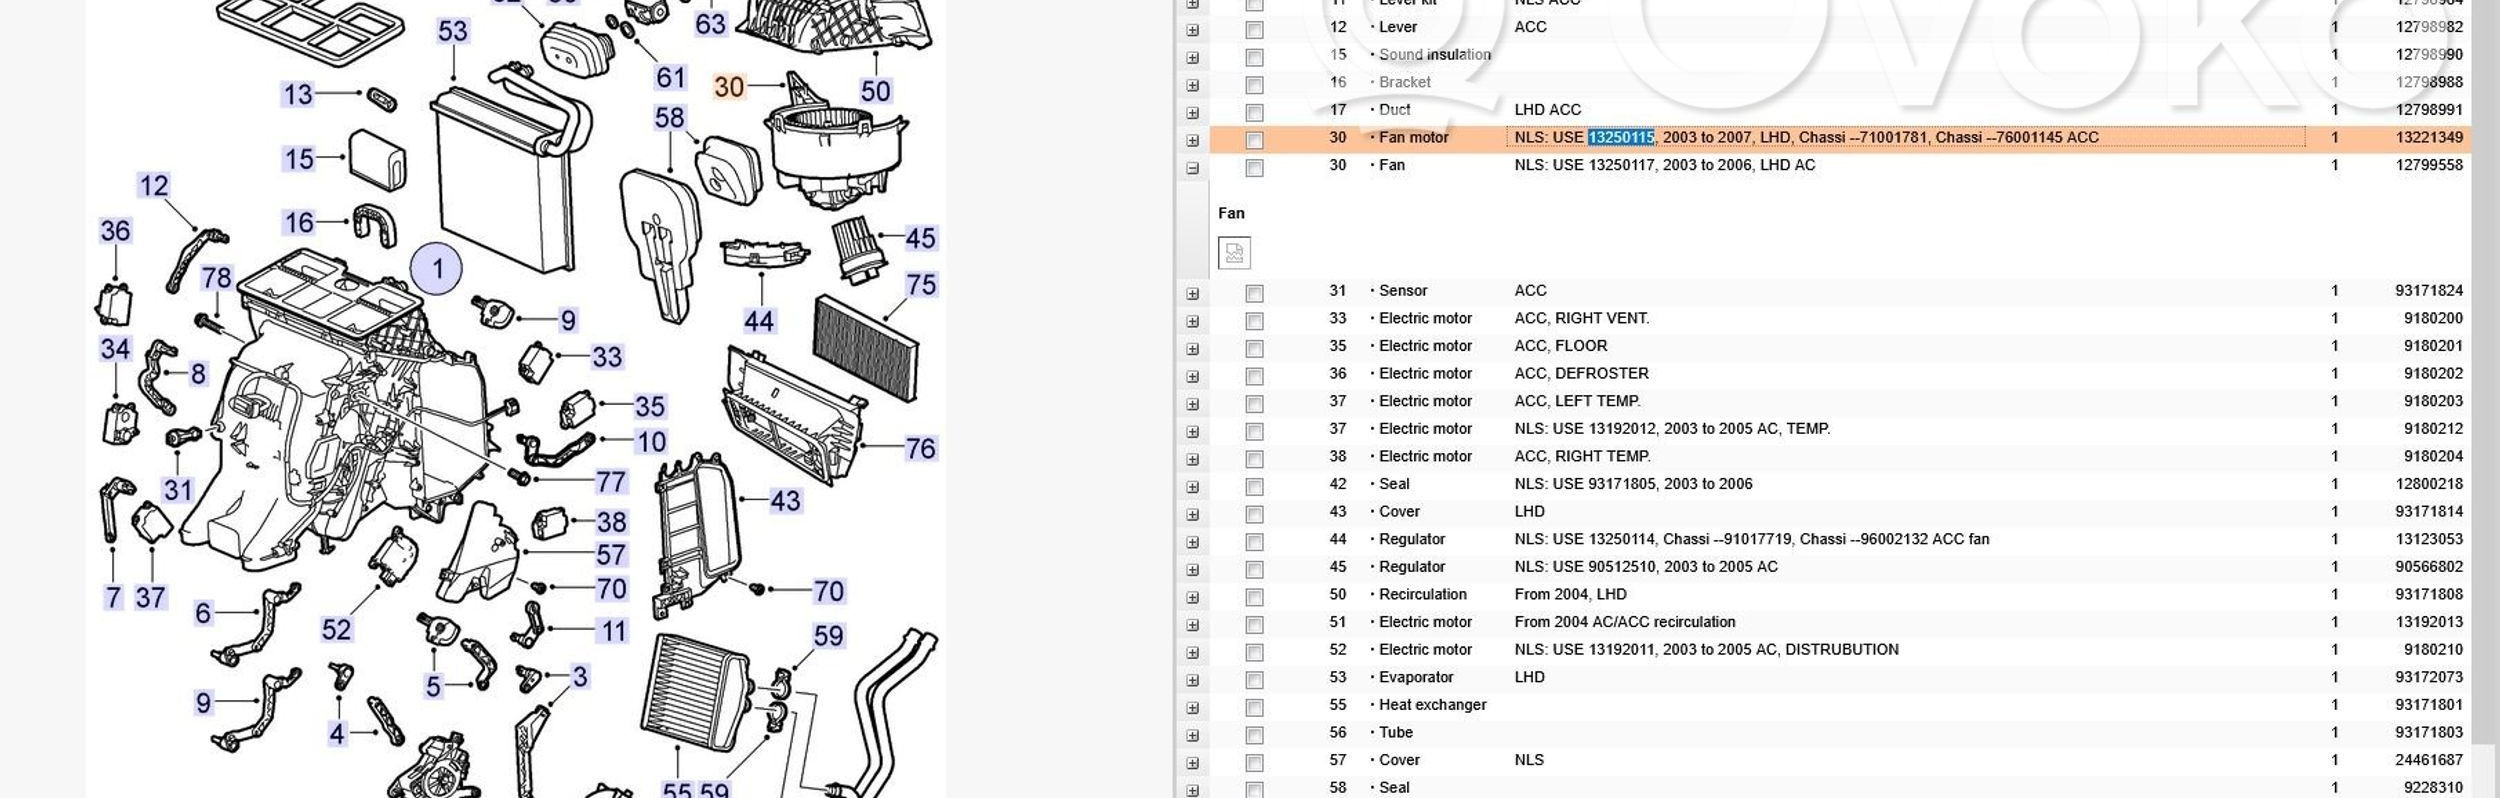This screenshot has height=798, width=2500.
Task: Enable the Evaporator row checkbox
Action: tap(1254, 680)
